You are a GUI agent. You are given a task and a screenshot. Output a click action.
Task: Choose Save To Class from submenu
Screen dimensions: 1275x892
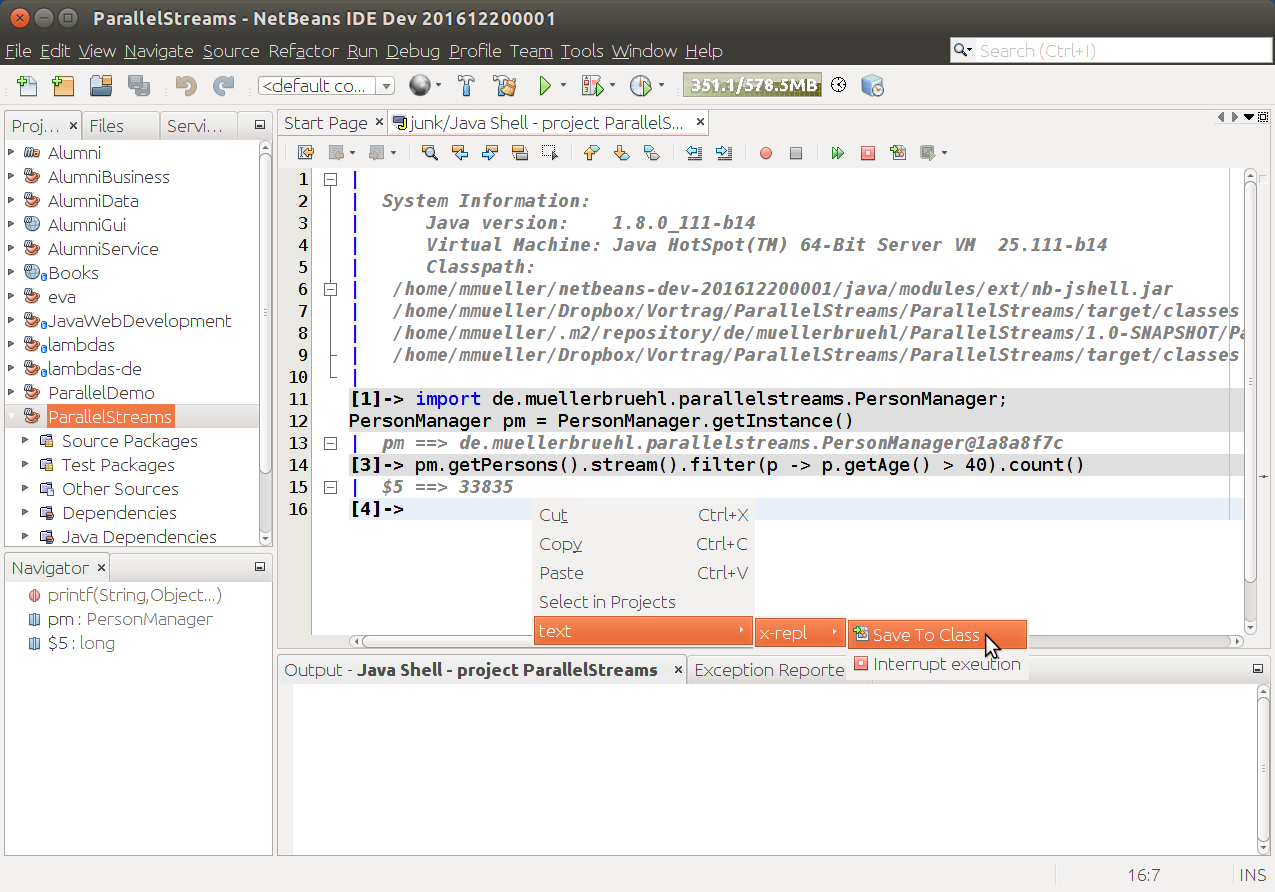pos(925,635)
